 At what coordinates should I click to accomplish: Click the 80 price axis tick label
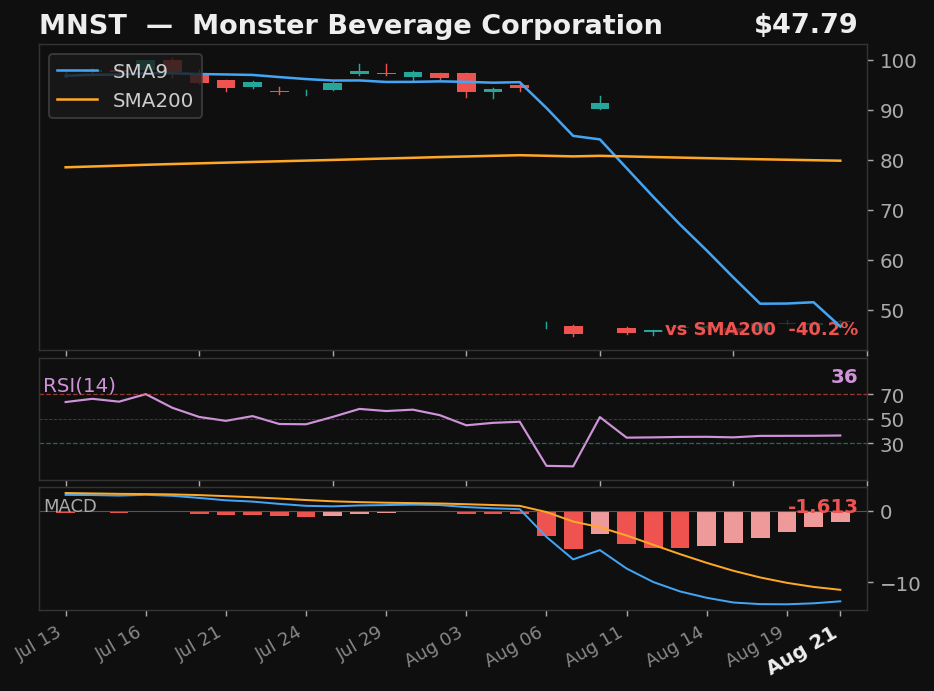click(x=891, y=161)
